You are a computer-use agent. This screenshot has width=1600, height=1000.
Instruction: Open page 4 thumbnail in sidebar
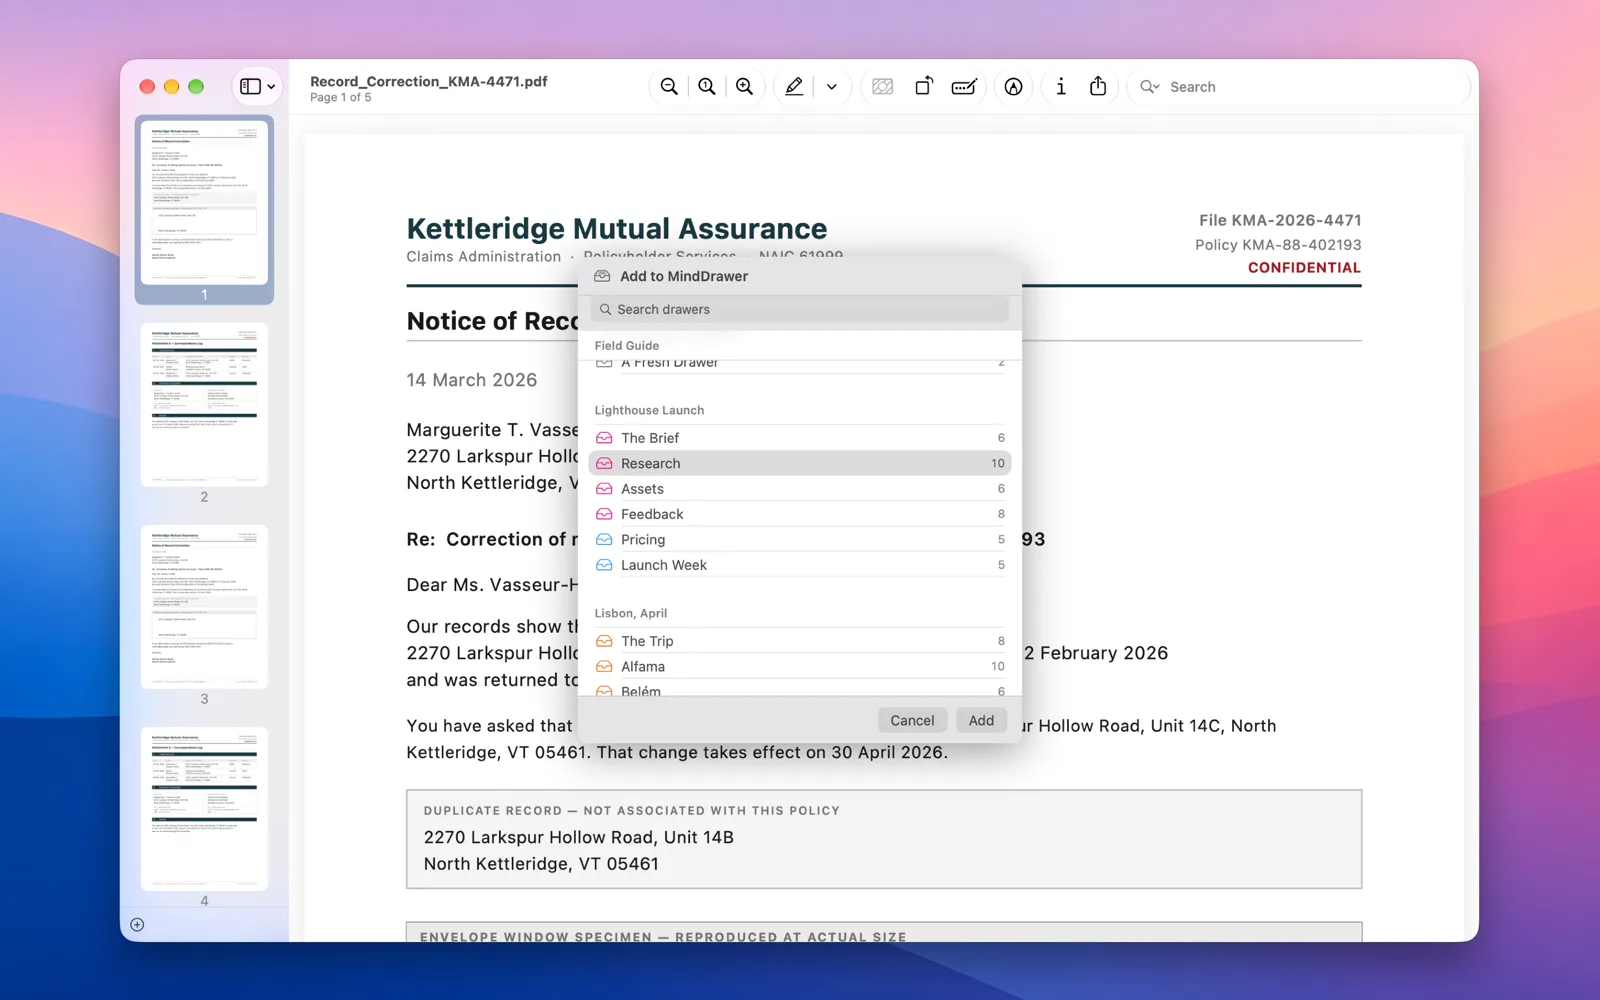pos(204,809)
